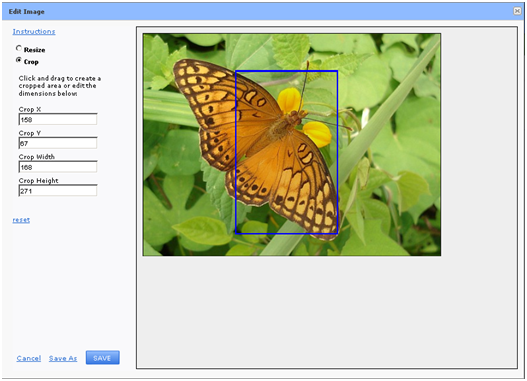Click the Crop X input field

[x=58, y=119]
